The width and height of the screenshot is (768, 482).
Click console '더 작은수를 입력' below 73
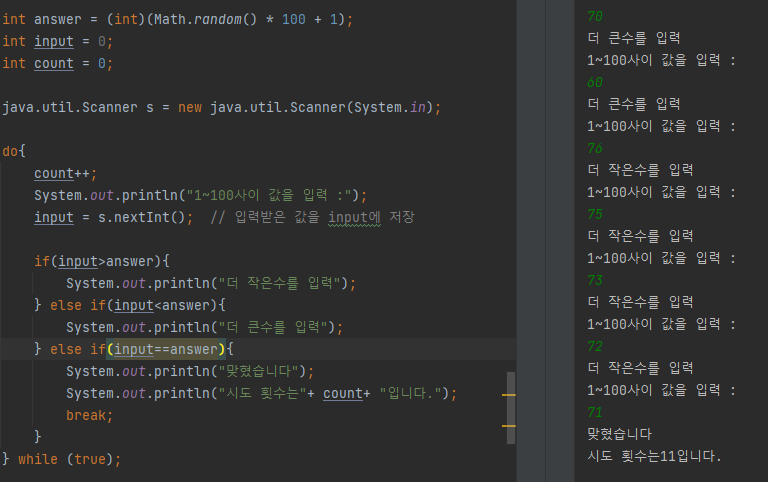tap(640, 302)
